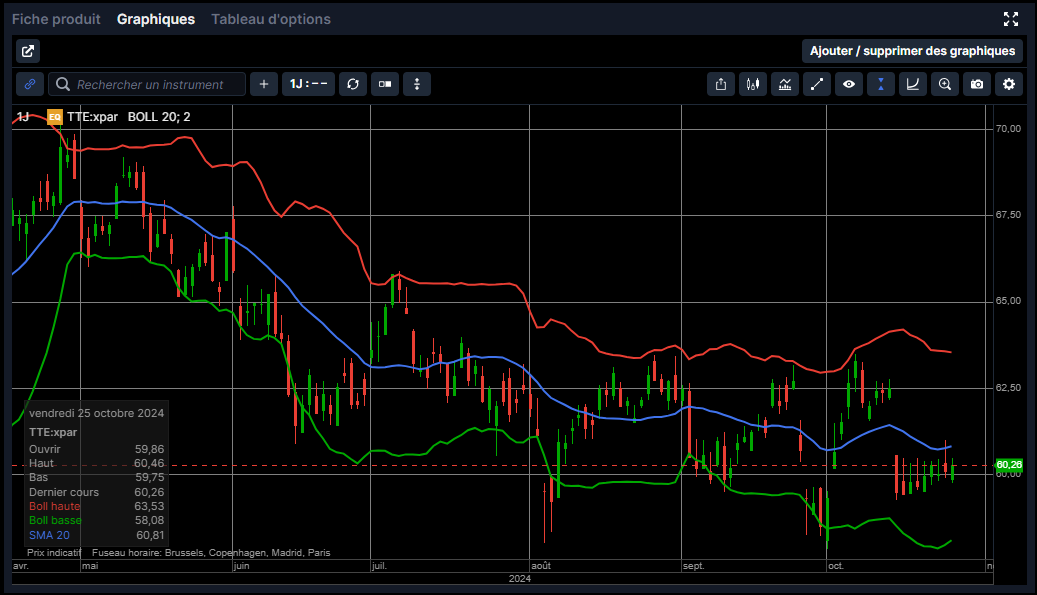The width and height of the screenshot is (1037, 595).
Task: Click the Prix indicatif note
Action: [x=54, y=553]
